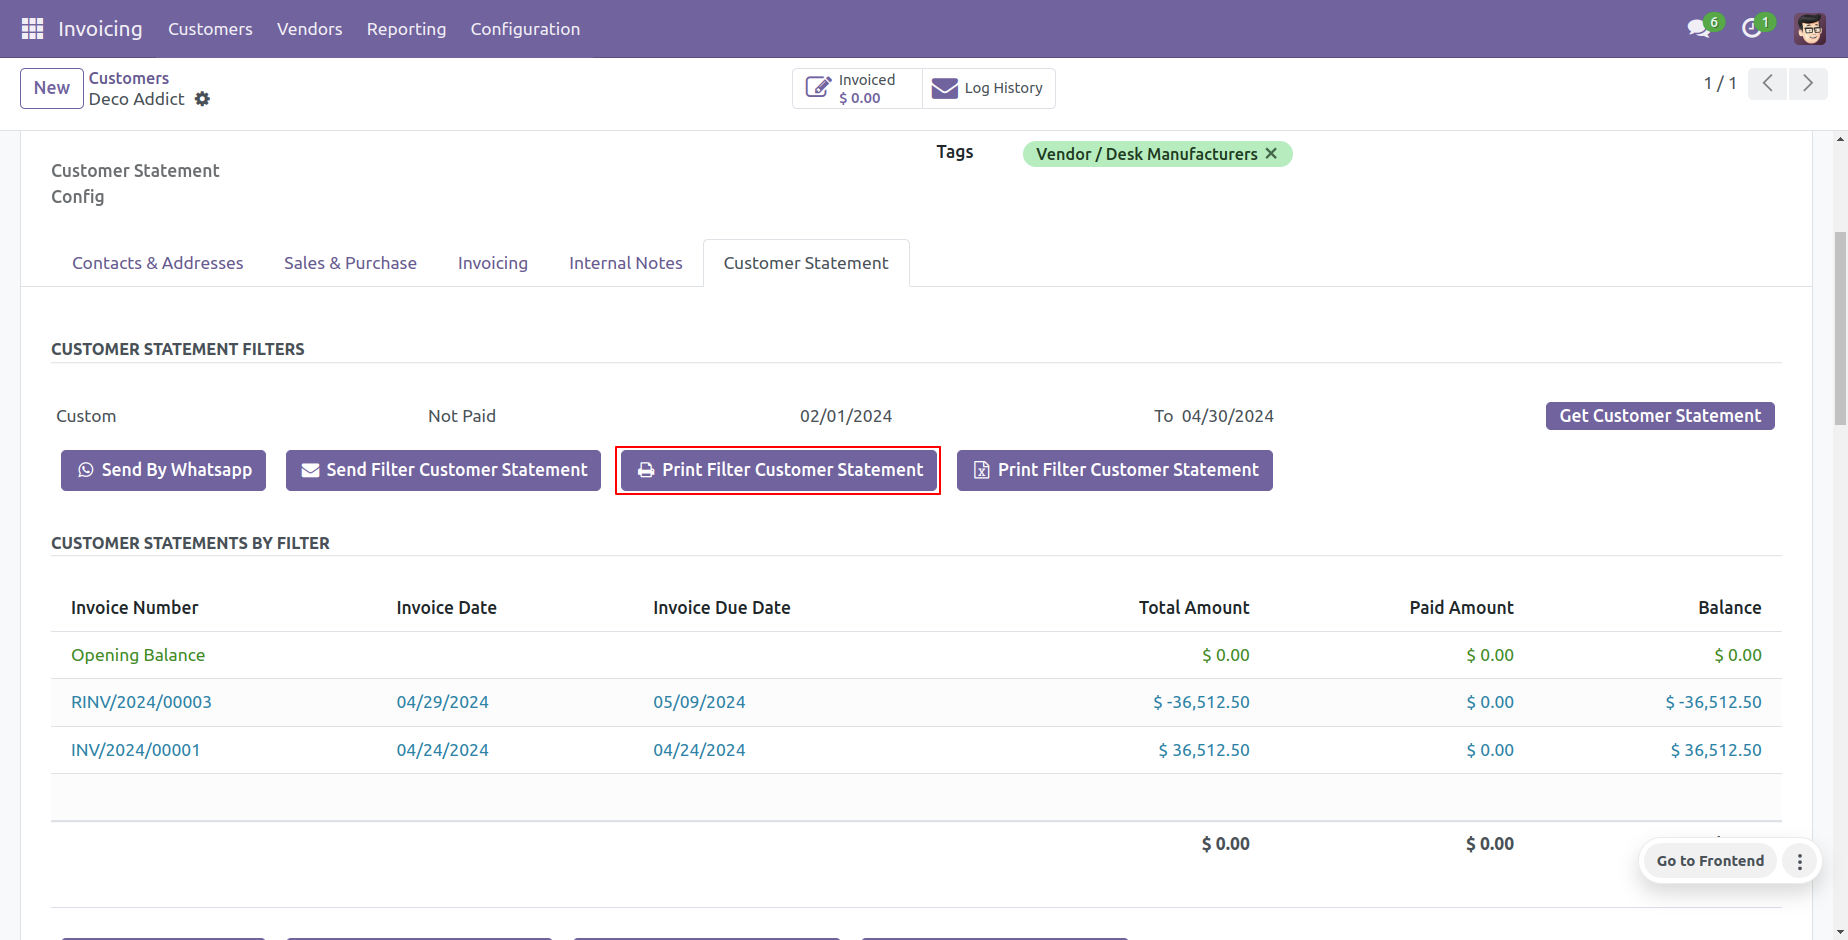
Task: Sort by the Invoice Due Date column header
Action: click(x=722, y=608)
